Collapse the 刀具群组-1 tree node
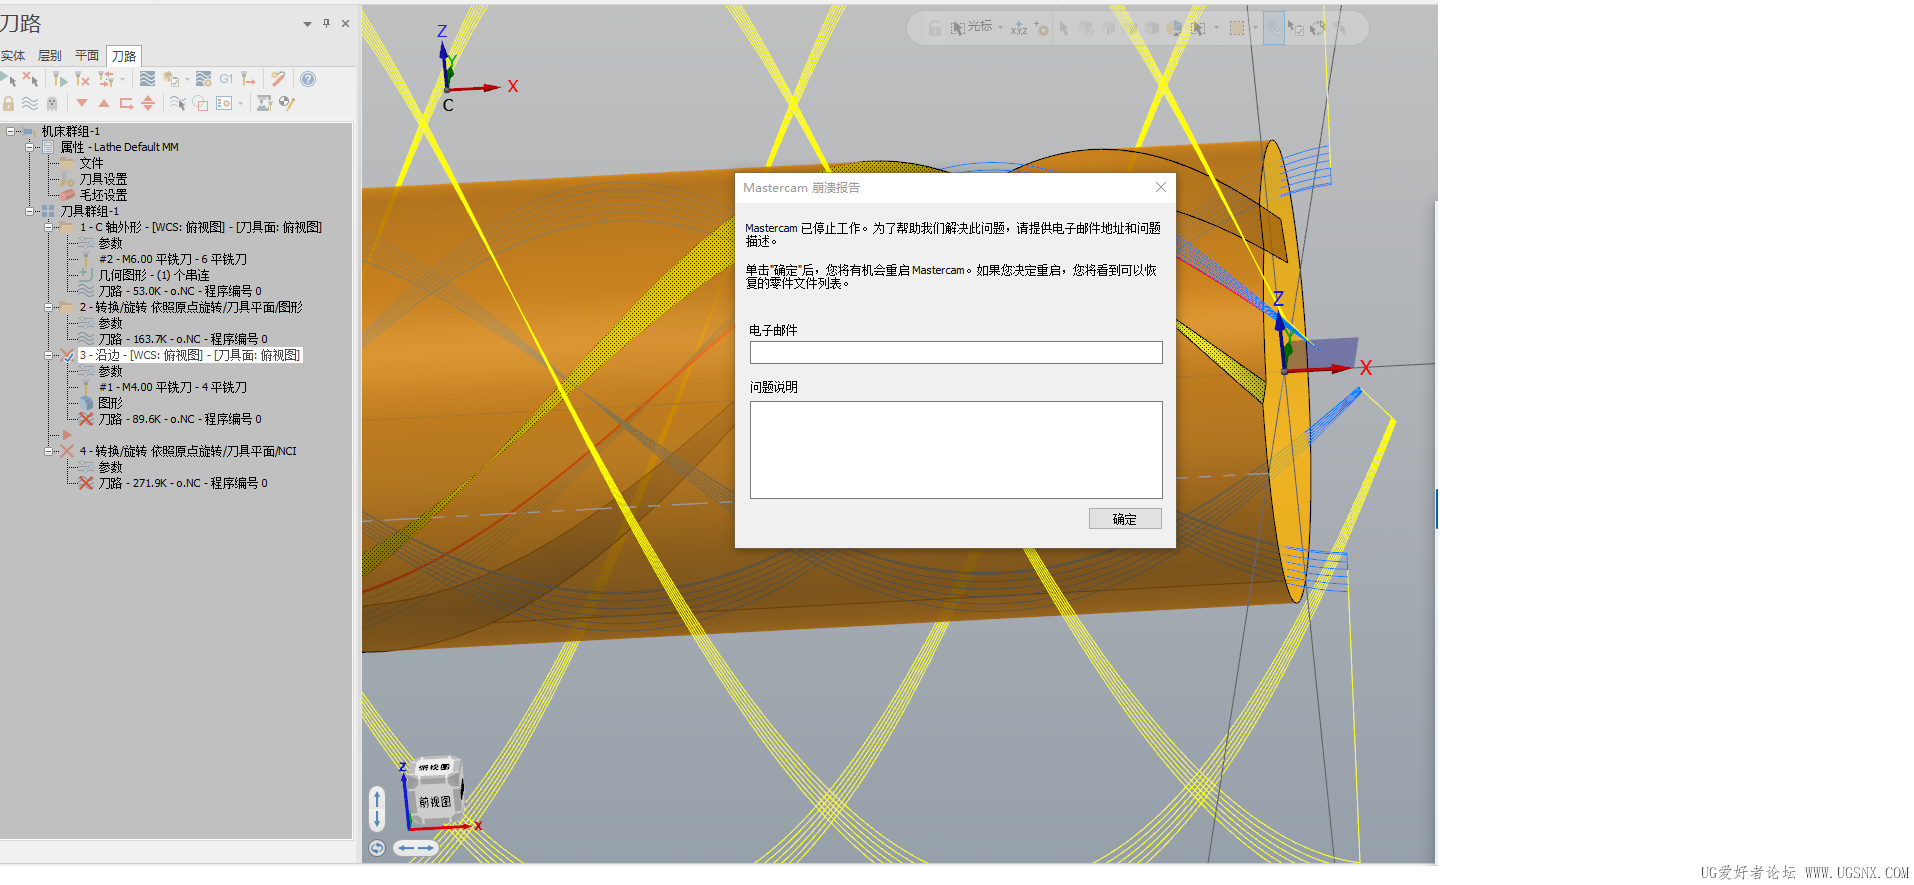This screenshot has height=885, width=1914. 30,211
